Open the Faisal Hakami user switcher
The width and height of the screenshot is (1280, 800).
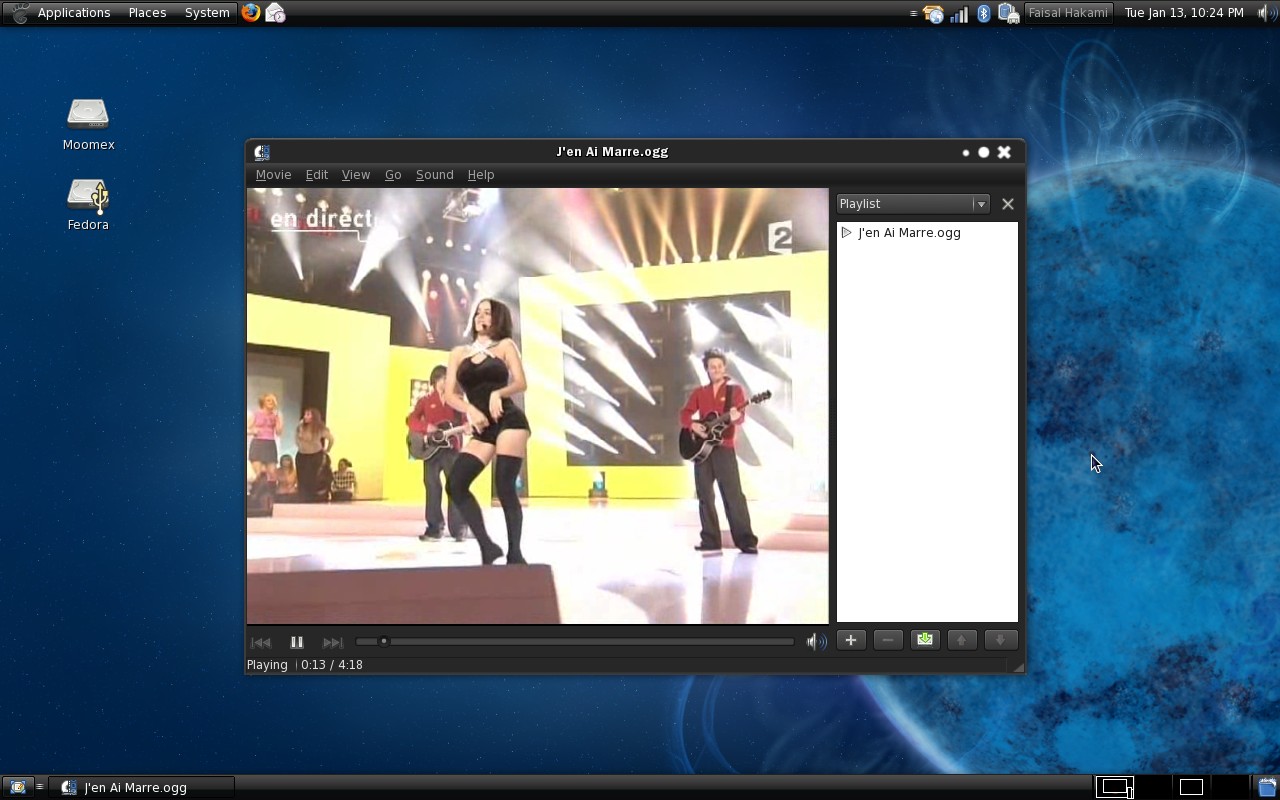click(1068, 13)
